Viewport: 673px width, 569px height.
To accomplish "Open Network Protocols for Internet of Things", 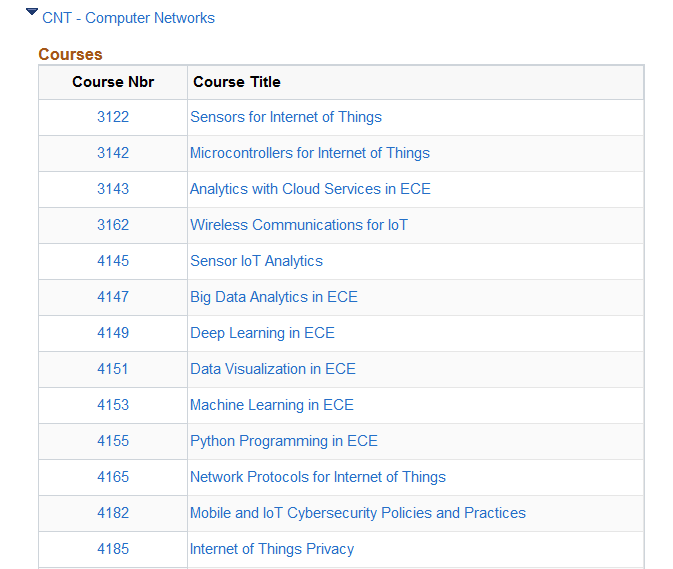I will click(317, 477).
